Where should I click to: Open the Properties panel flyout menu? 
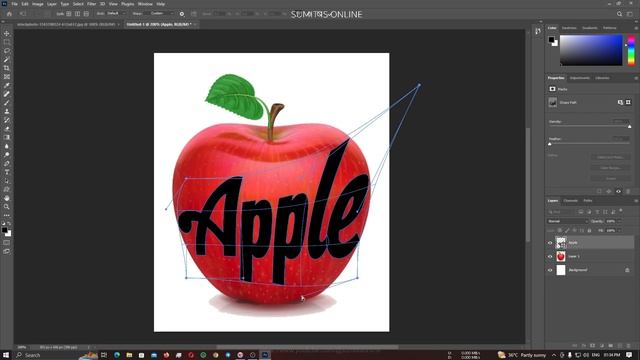pos(636,78)
